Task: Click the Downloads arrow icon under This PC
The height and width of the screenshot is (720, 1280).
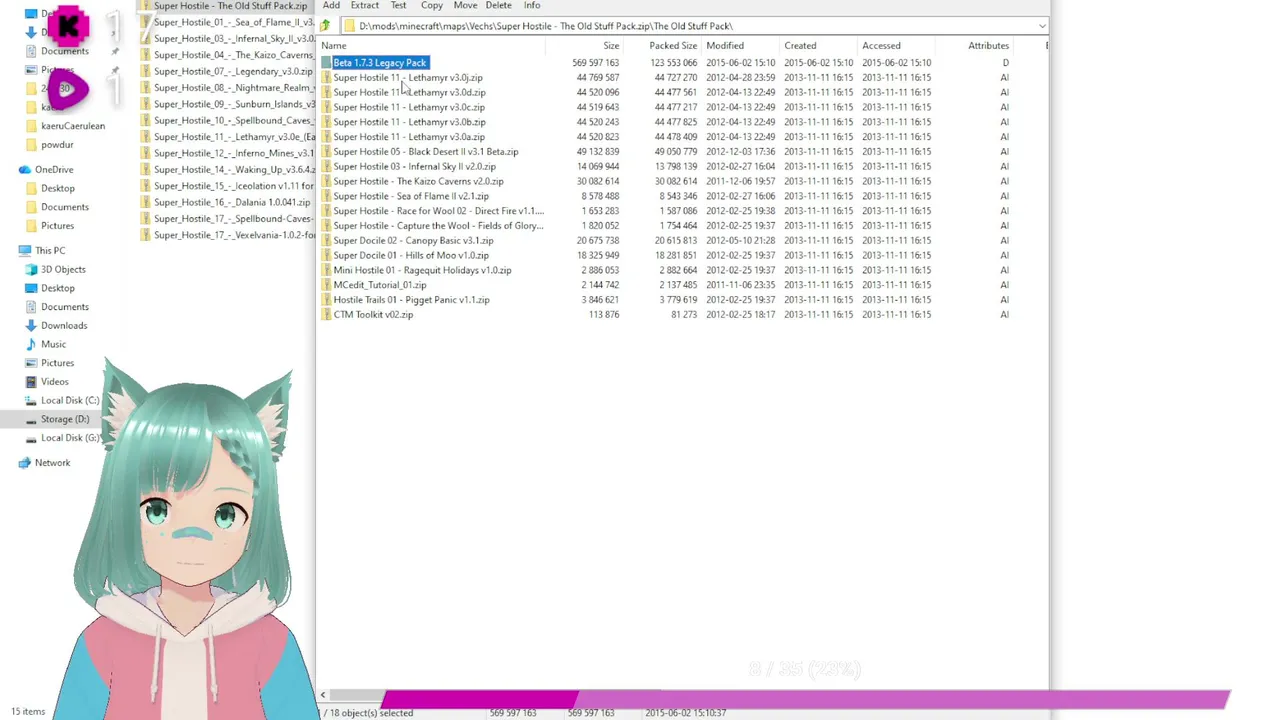Action: (x=31, y=326)
